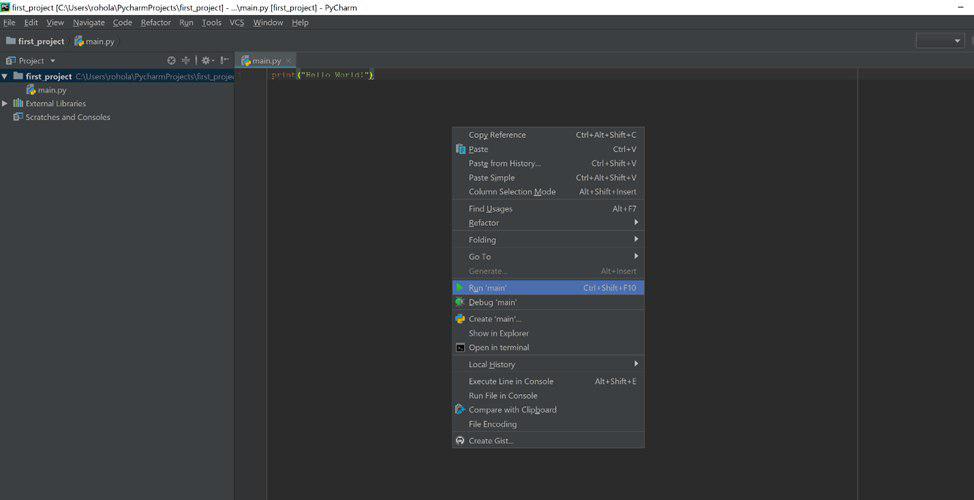
Task: Choose Run File in Console
Action: click(x=502, y=396)
